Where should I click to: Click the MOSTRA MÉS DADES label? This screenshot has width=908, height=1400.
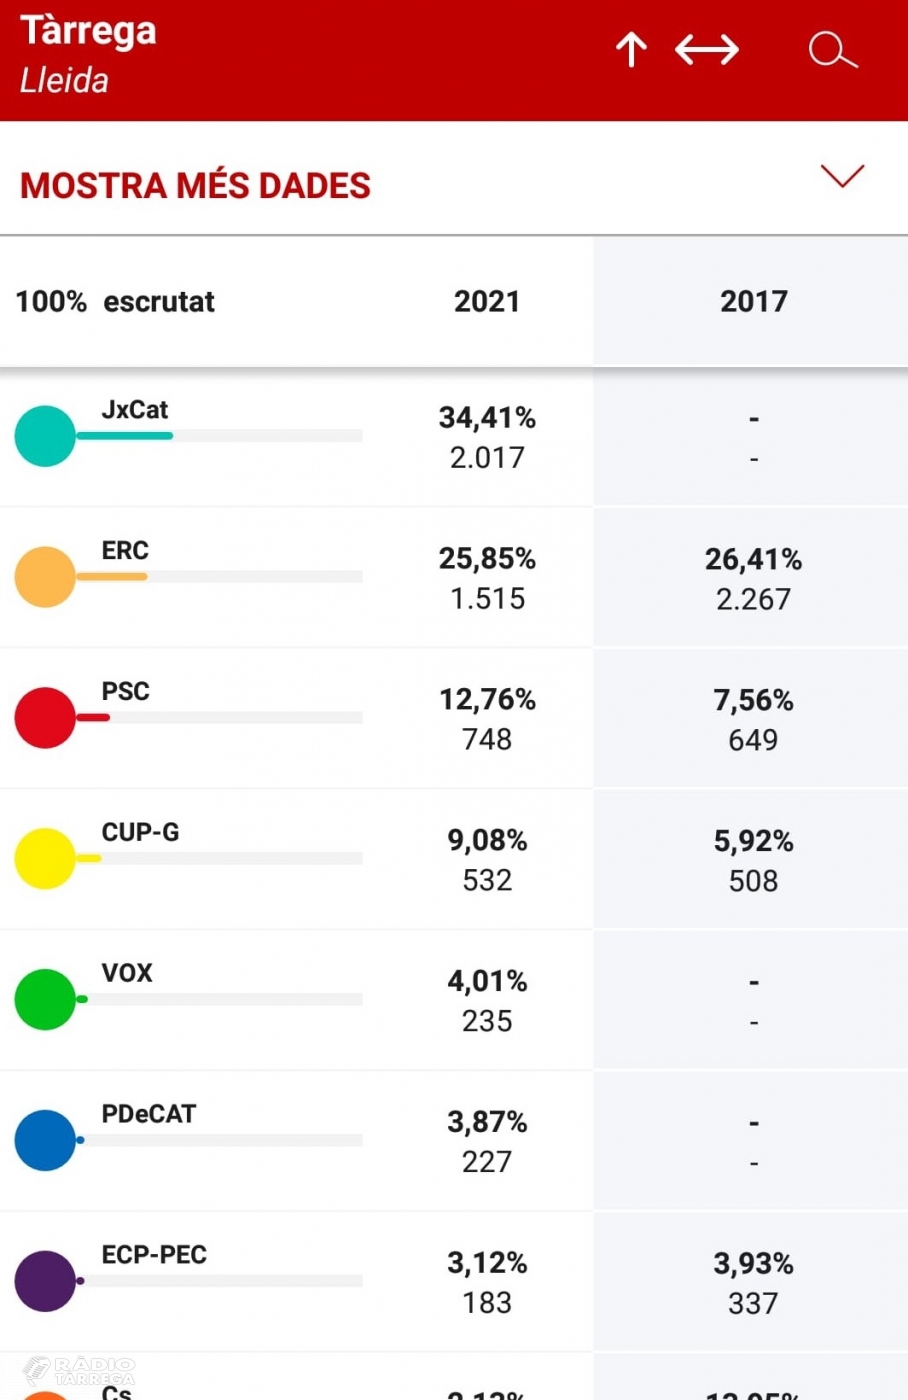[195, 186]
